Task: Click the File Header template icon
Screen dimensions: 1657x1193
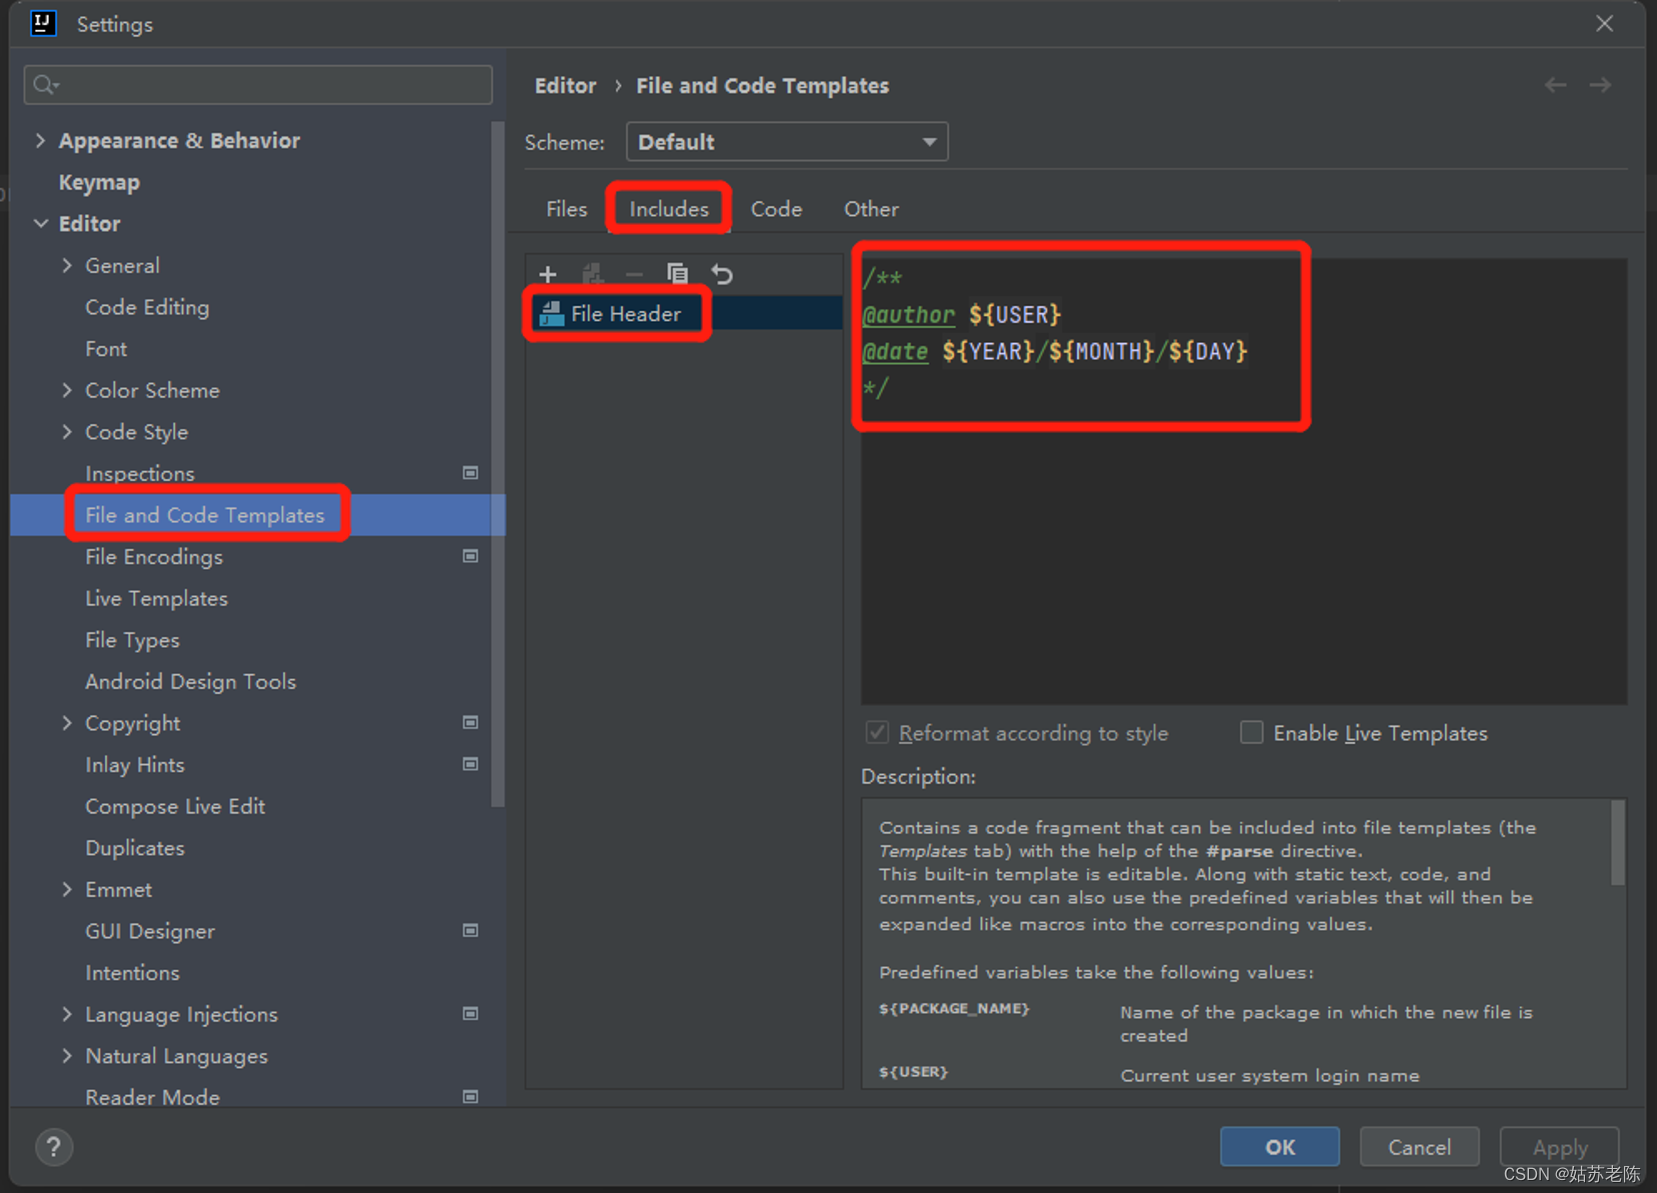Action: [x=551, y=314]
